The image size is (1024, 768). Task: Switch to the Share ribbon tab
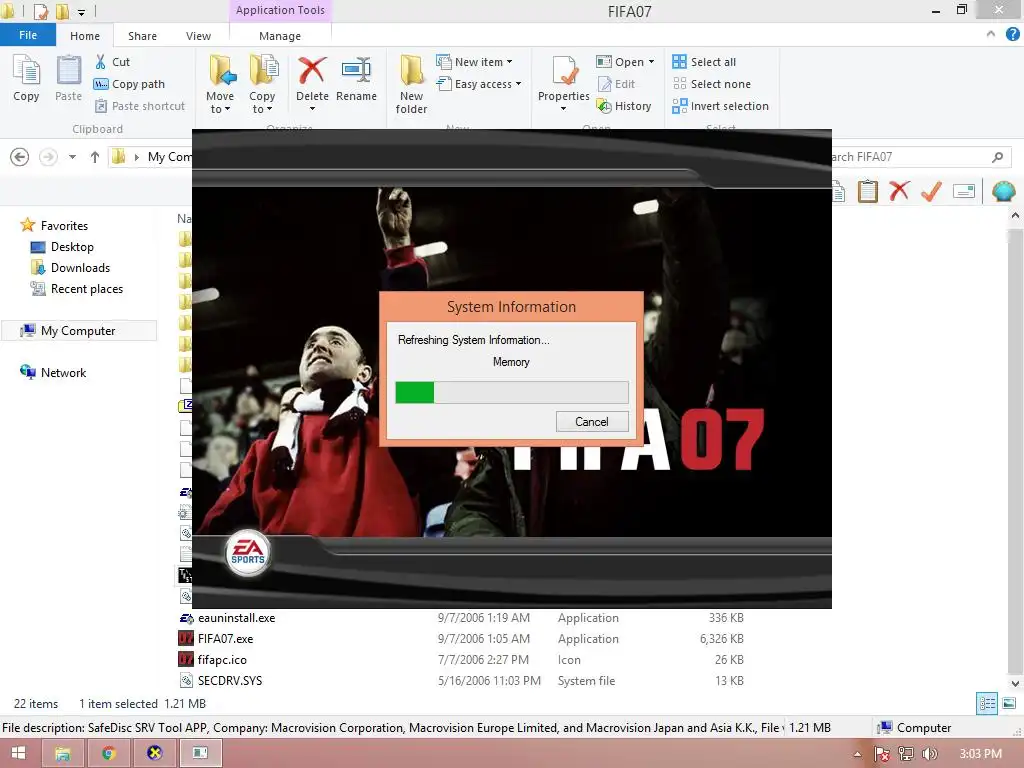142,36
